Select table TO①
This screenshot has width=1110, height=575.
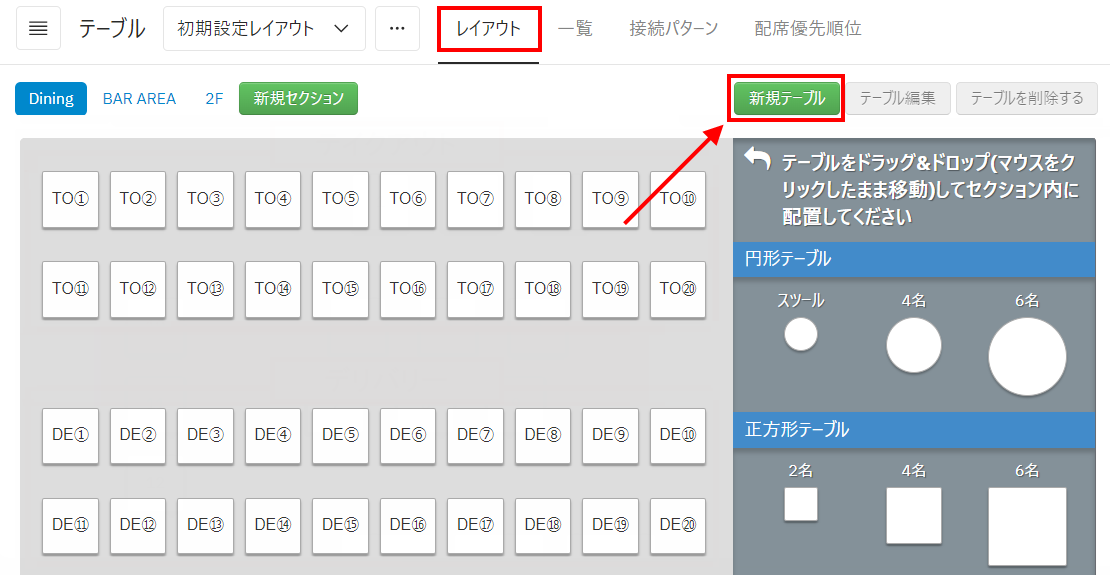point(70,200)
